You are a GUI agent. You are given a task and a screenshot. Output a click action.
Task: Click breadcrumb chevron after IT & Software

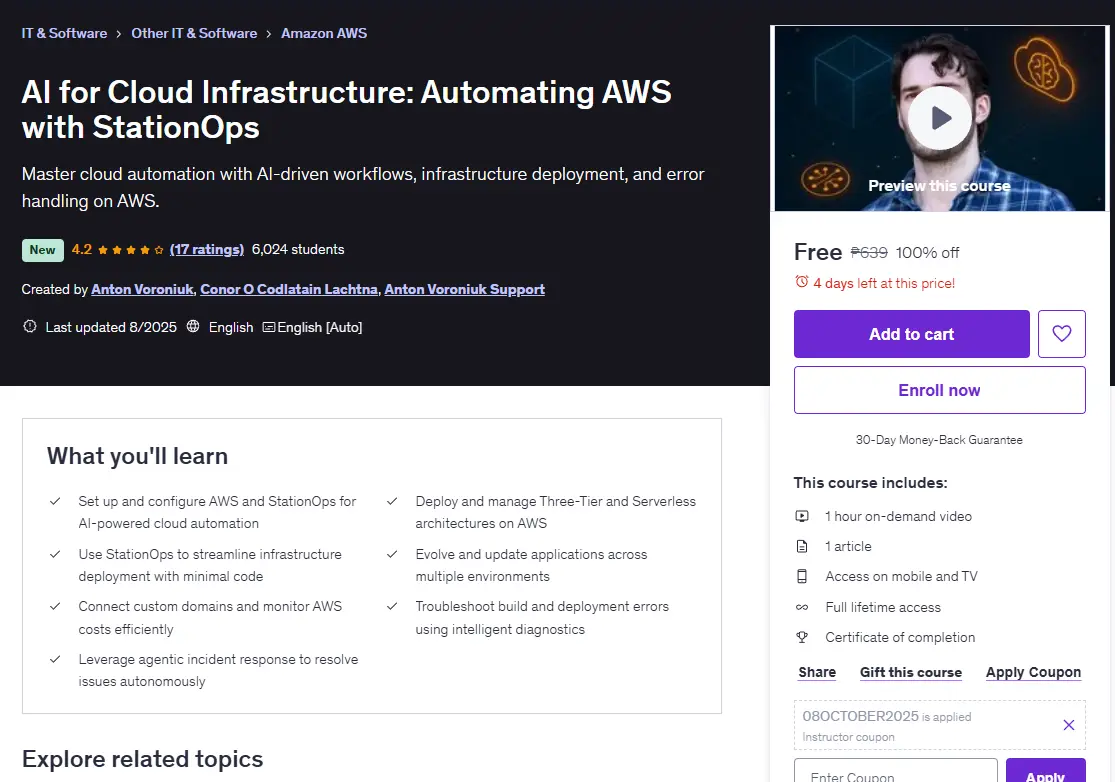(x=119, y=33)
